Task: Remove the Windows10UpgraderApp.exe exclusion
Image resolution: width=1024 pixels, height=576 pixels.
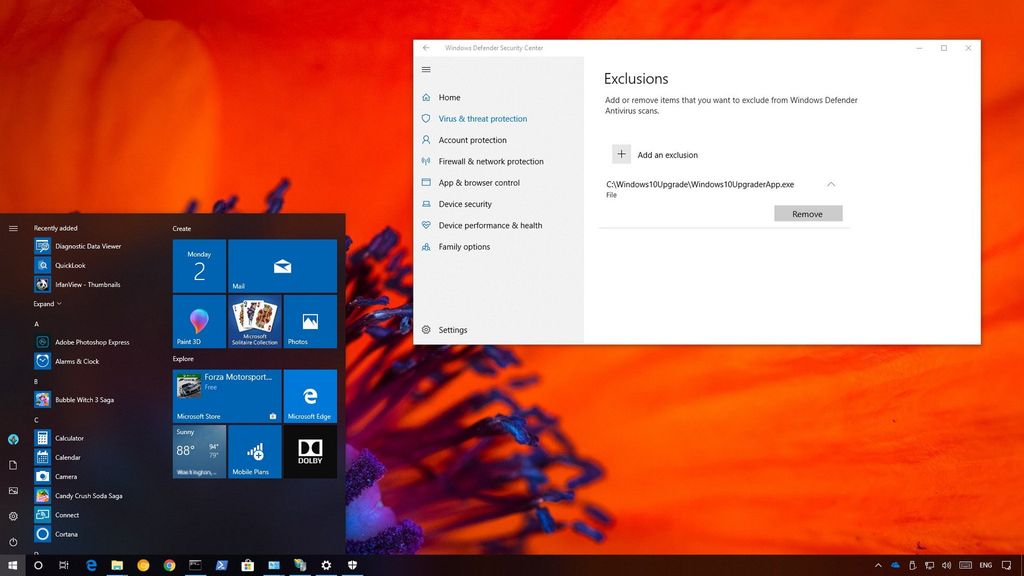Action: [807, 213]
